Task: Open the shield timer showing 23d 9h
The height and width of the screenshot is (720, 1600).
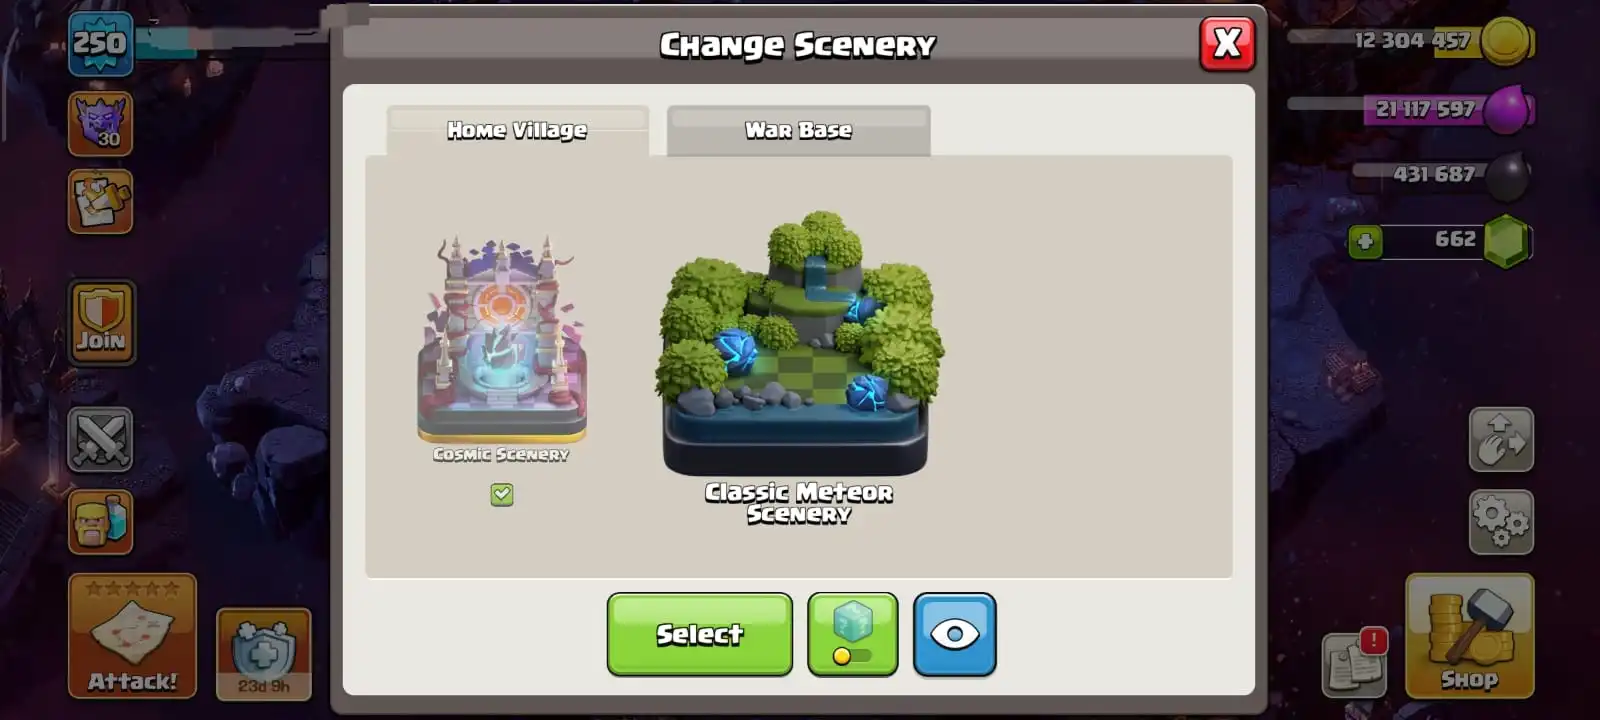Action: pos(264,654)
